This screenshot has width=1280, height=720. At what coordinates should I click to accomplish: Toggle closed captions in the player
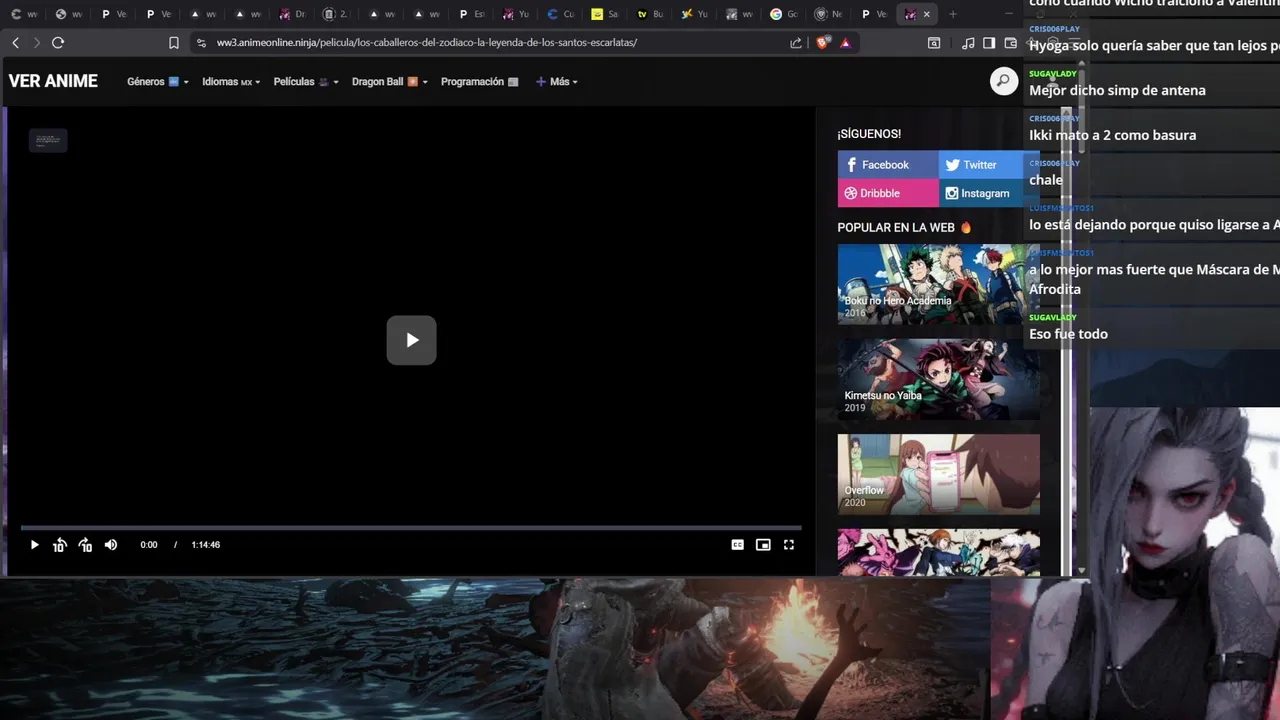click(737, 545)
